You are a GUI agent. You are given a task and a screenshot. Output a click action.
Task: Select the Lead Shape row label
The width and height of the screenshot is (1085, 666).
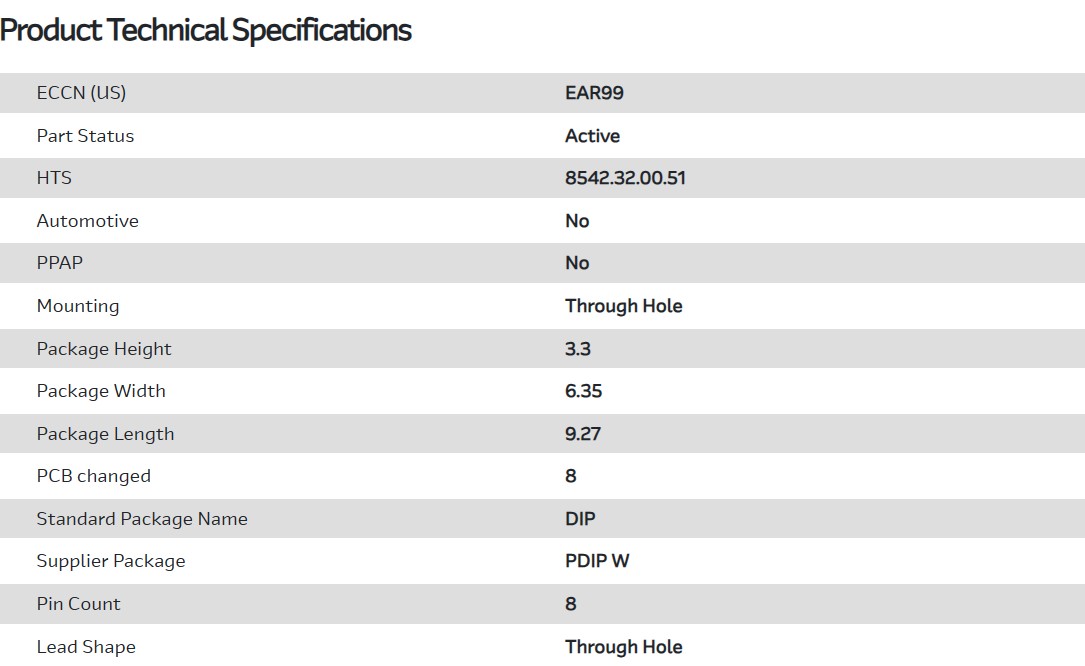[86, 647]
